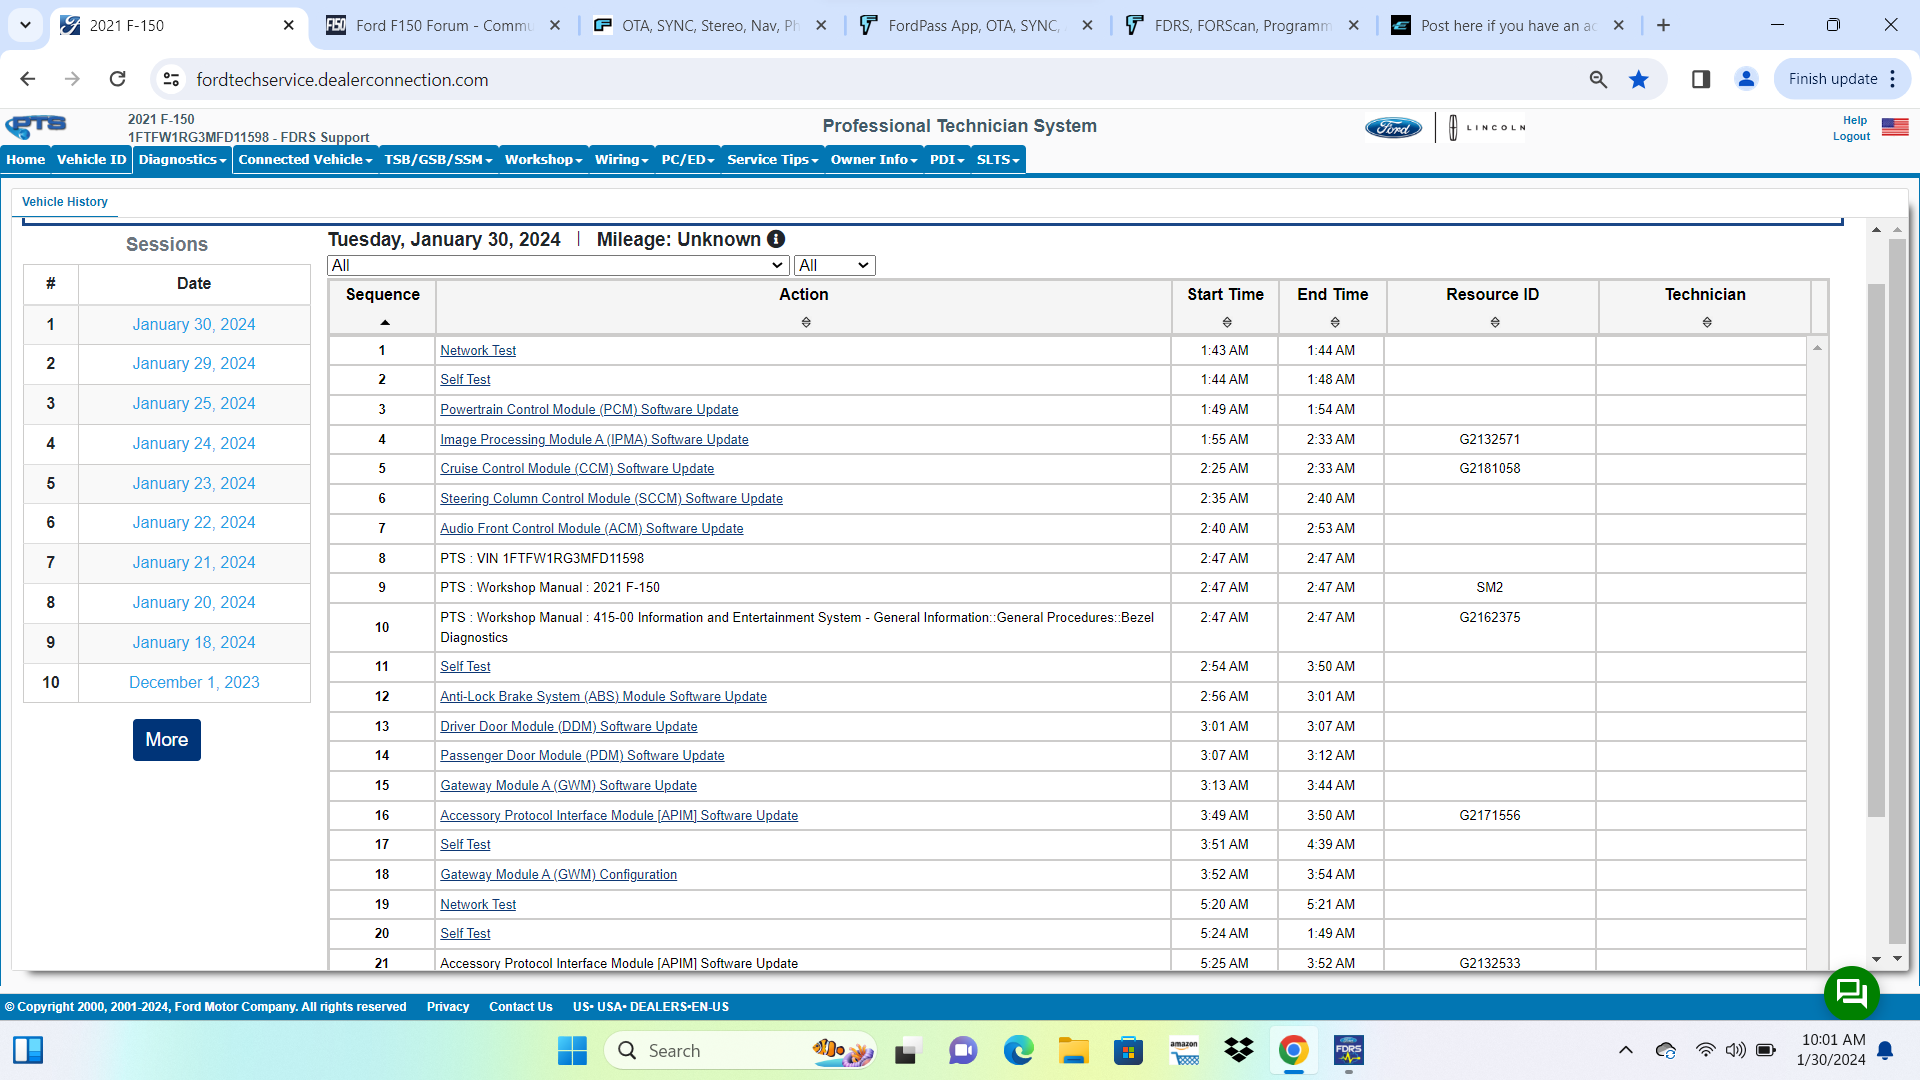The height and width of the screenshot is (1080, 1920).
Task: Open the second All dropdown
Action: click(834, 265)
